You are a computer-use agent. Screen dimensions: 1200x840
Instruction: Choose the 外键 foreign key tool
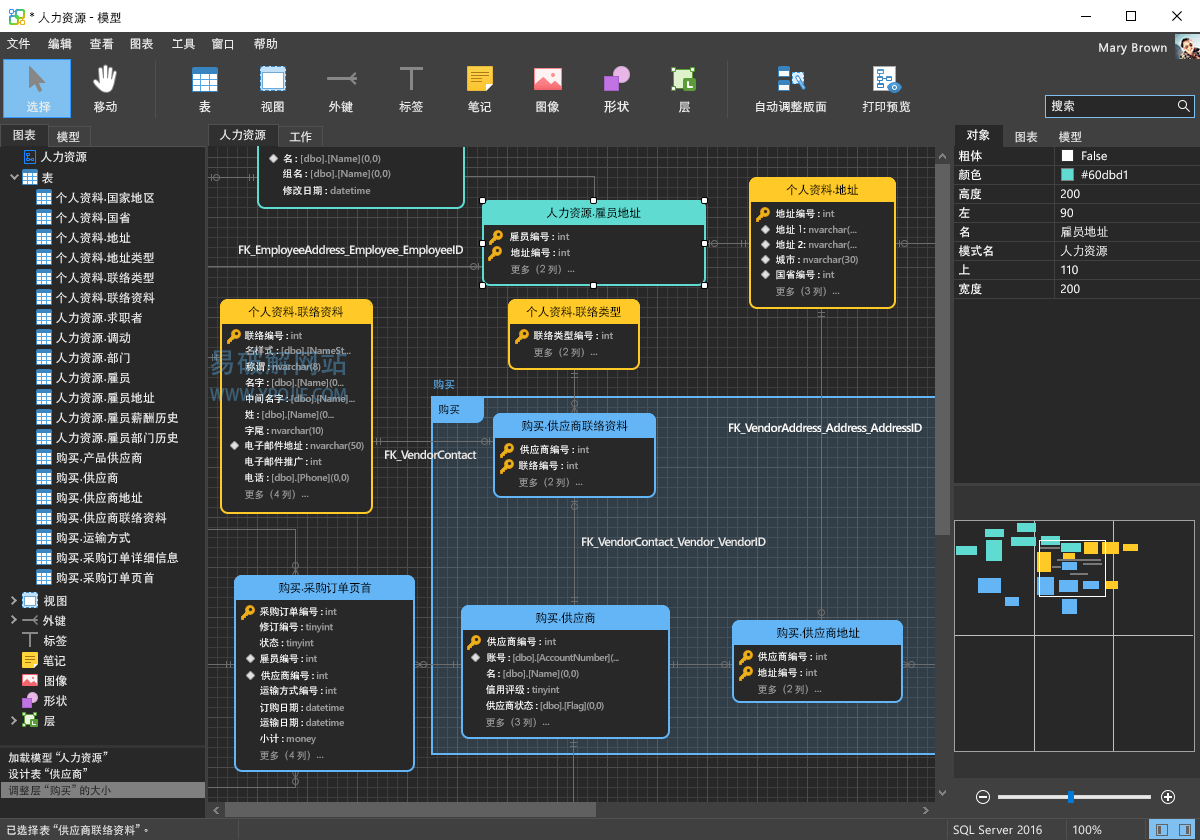tap(340, 88)
